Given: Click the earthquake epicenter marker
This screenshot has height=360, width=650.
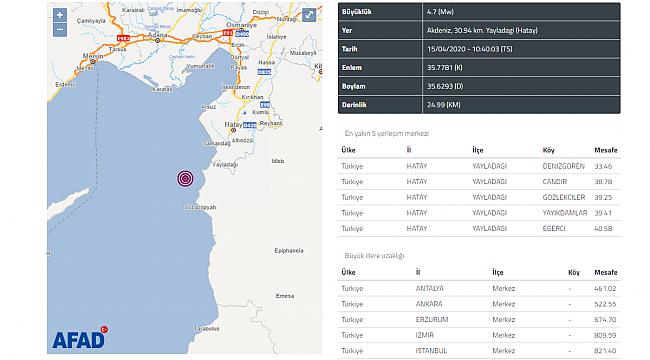Looking at the screenshot, I should pyautogui.click(x=185, y=178).
